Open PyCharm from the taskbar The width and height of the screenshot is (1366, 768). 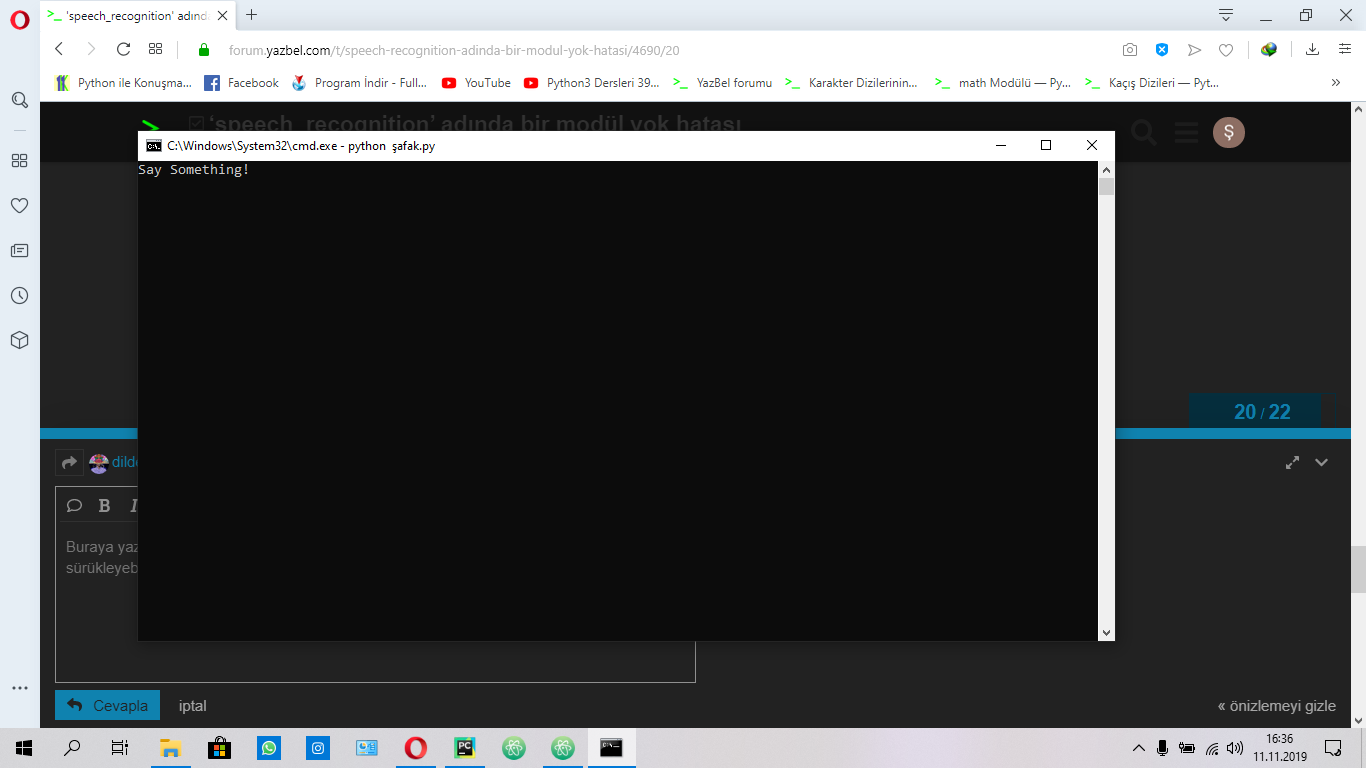(x=465, y=747)
